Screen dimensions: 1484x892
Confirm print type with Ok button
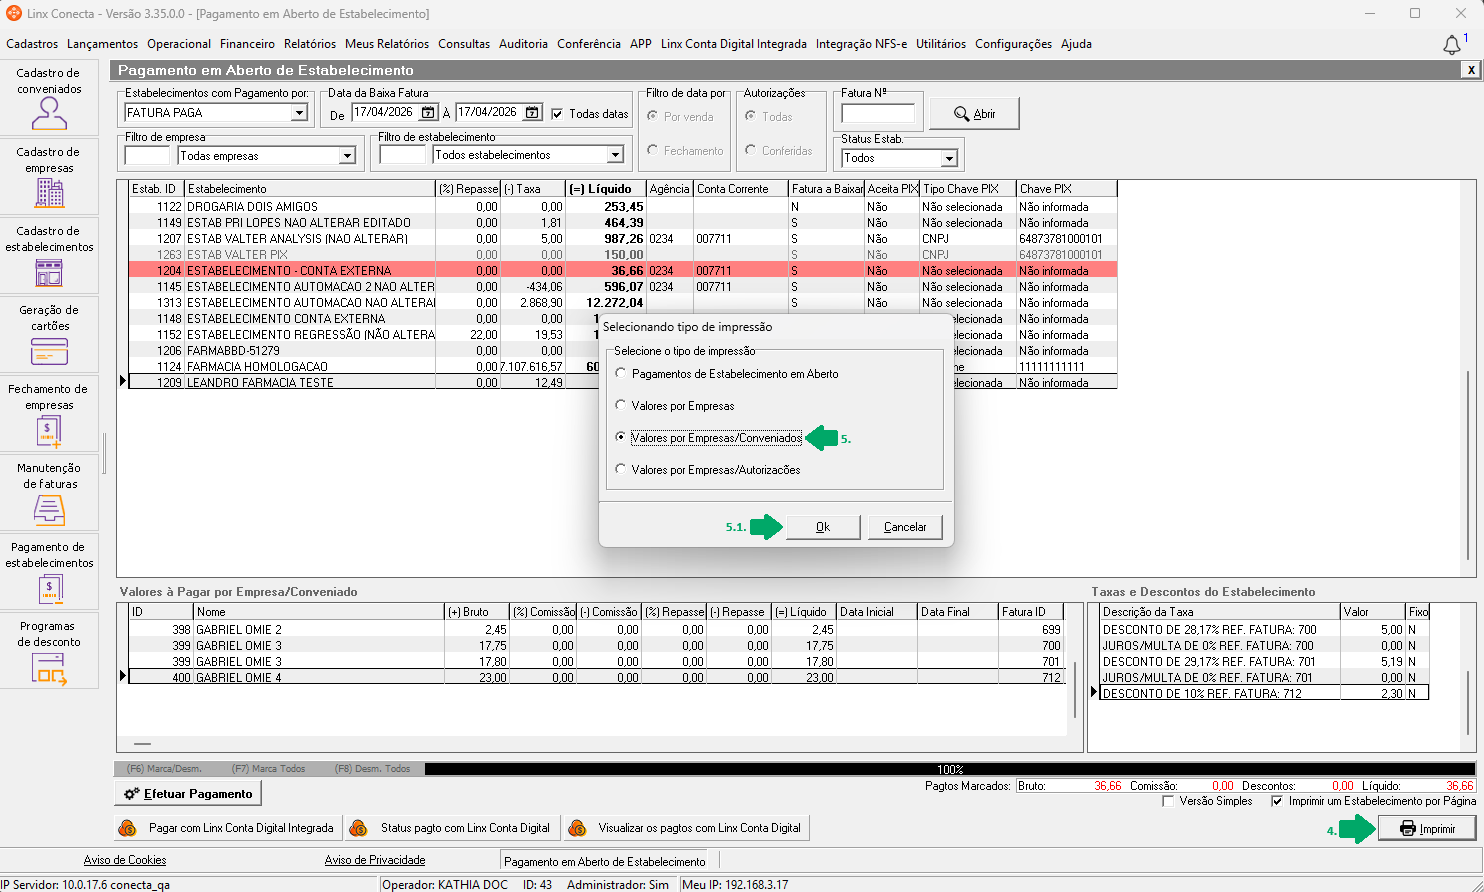pos(823,527)
